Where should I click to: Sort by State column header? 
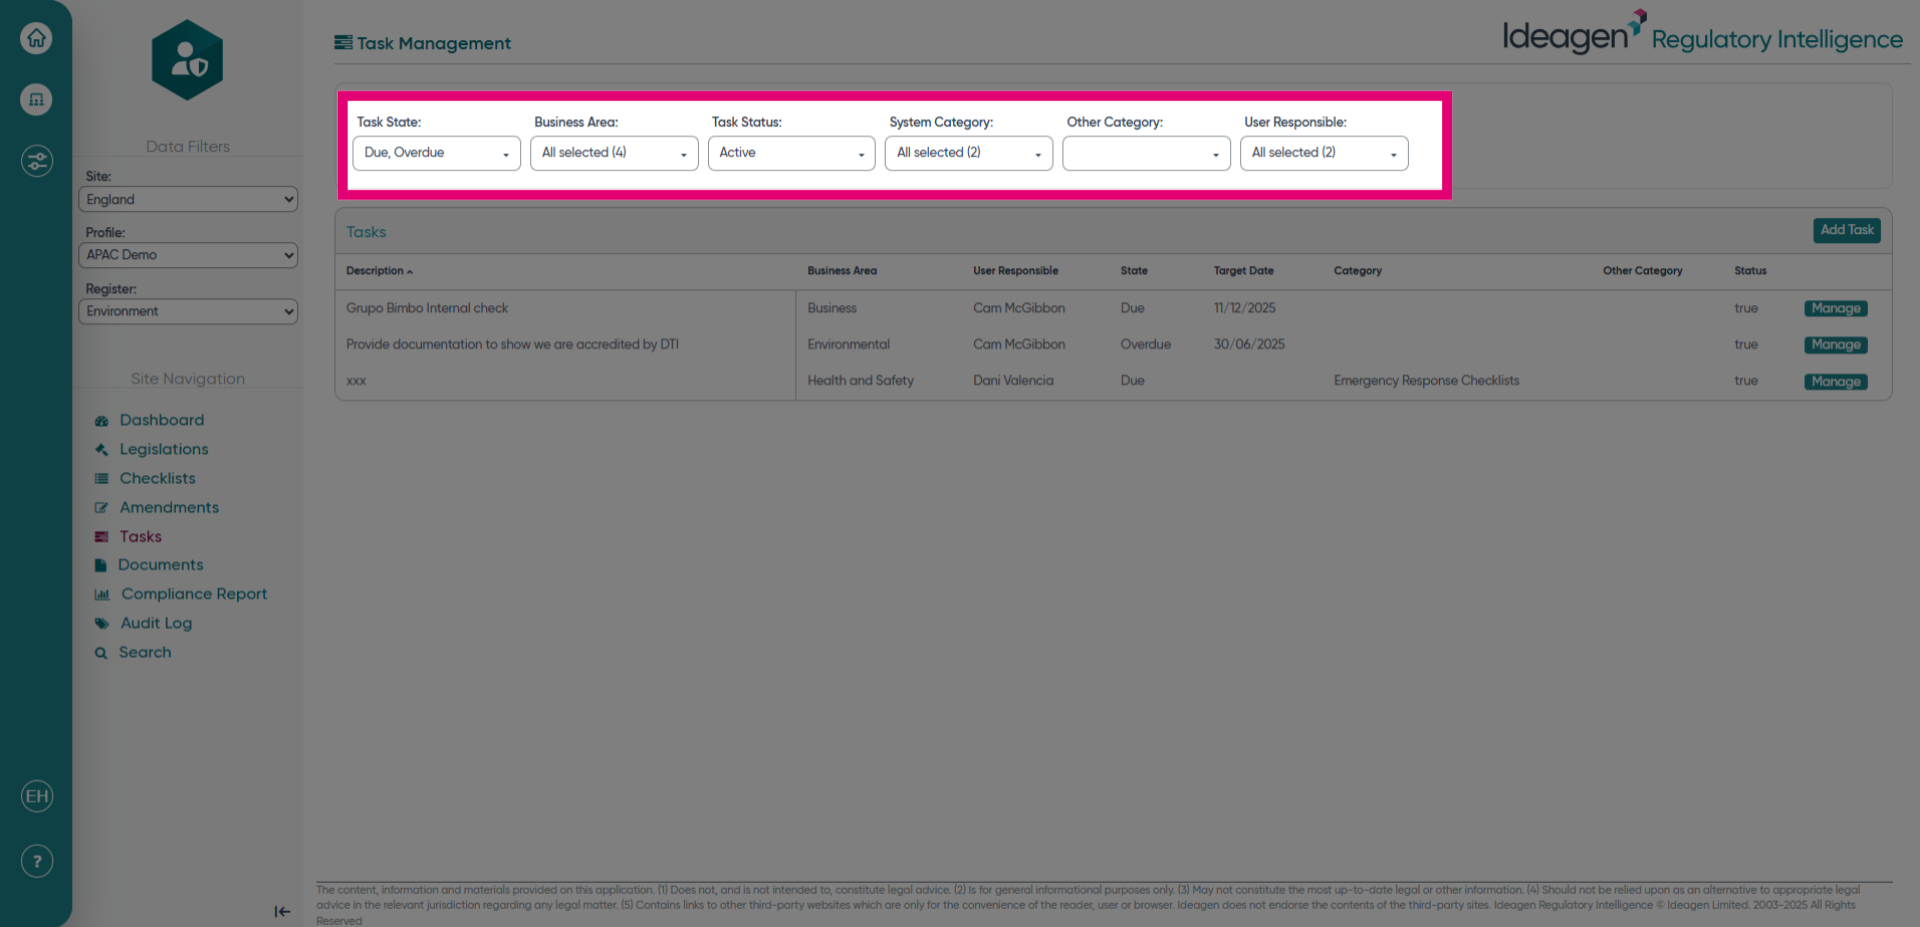tap(1134, 271)
